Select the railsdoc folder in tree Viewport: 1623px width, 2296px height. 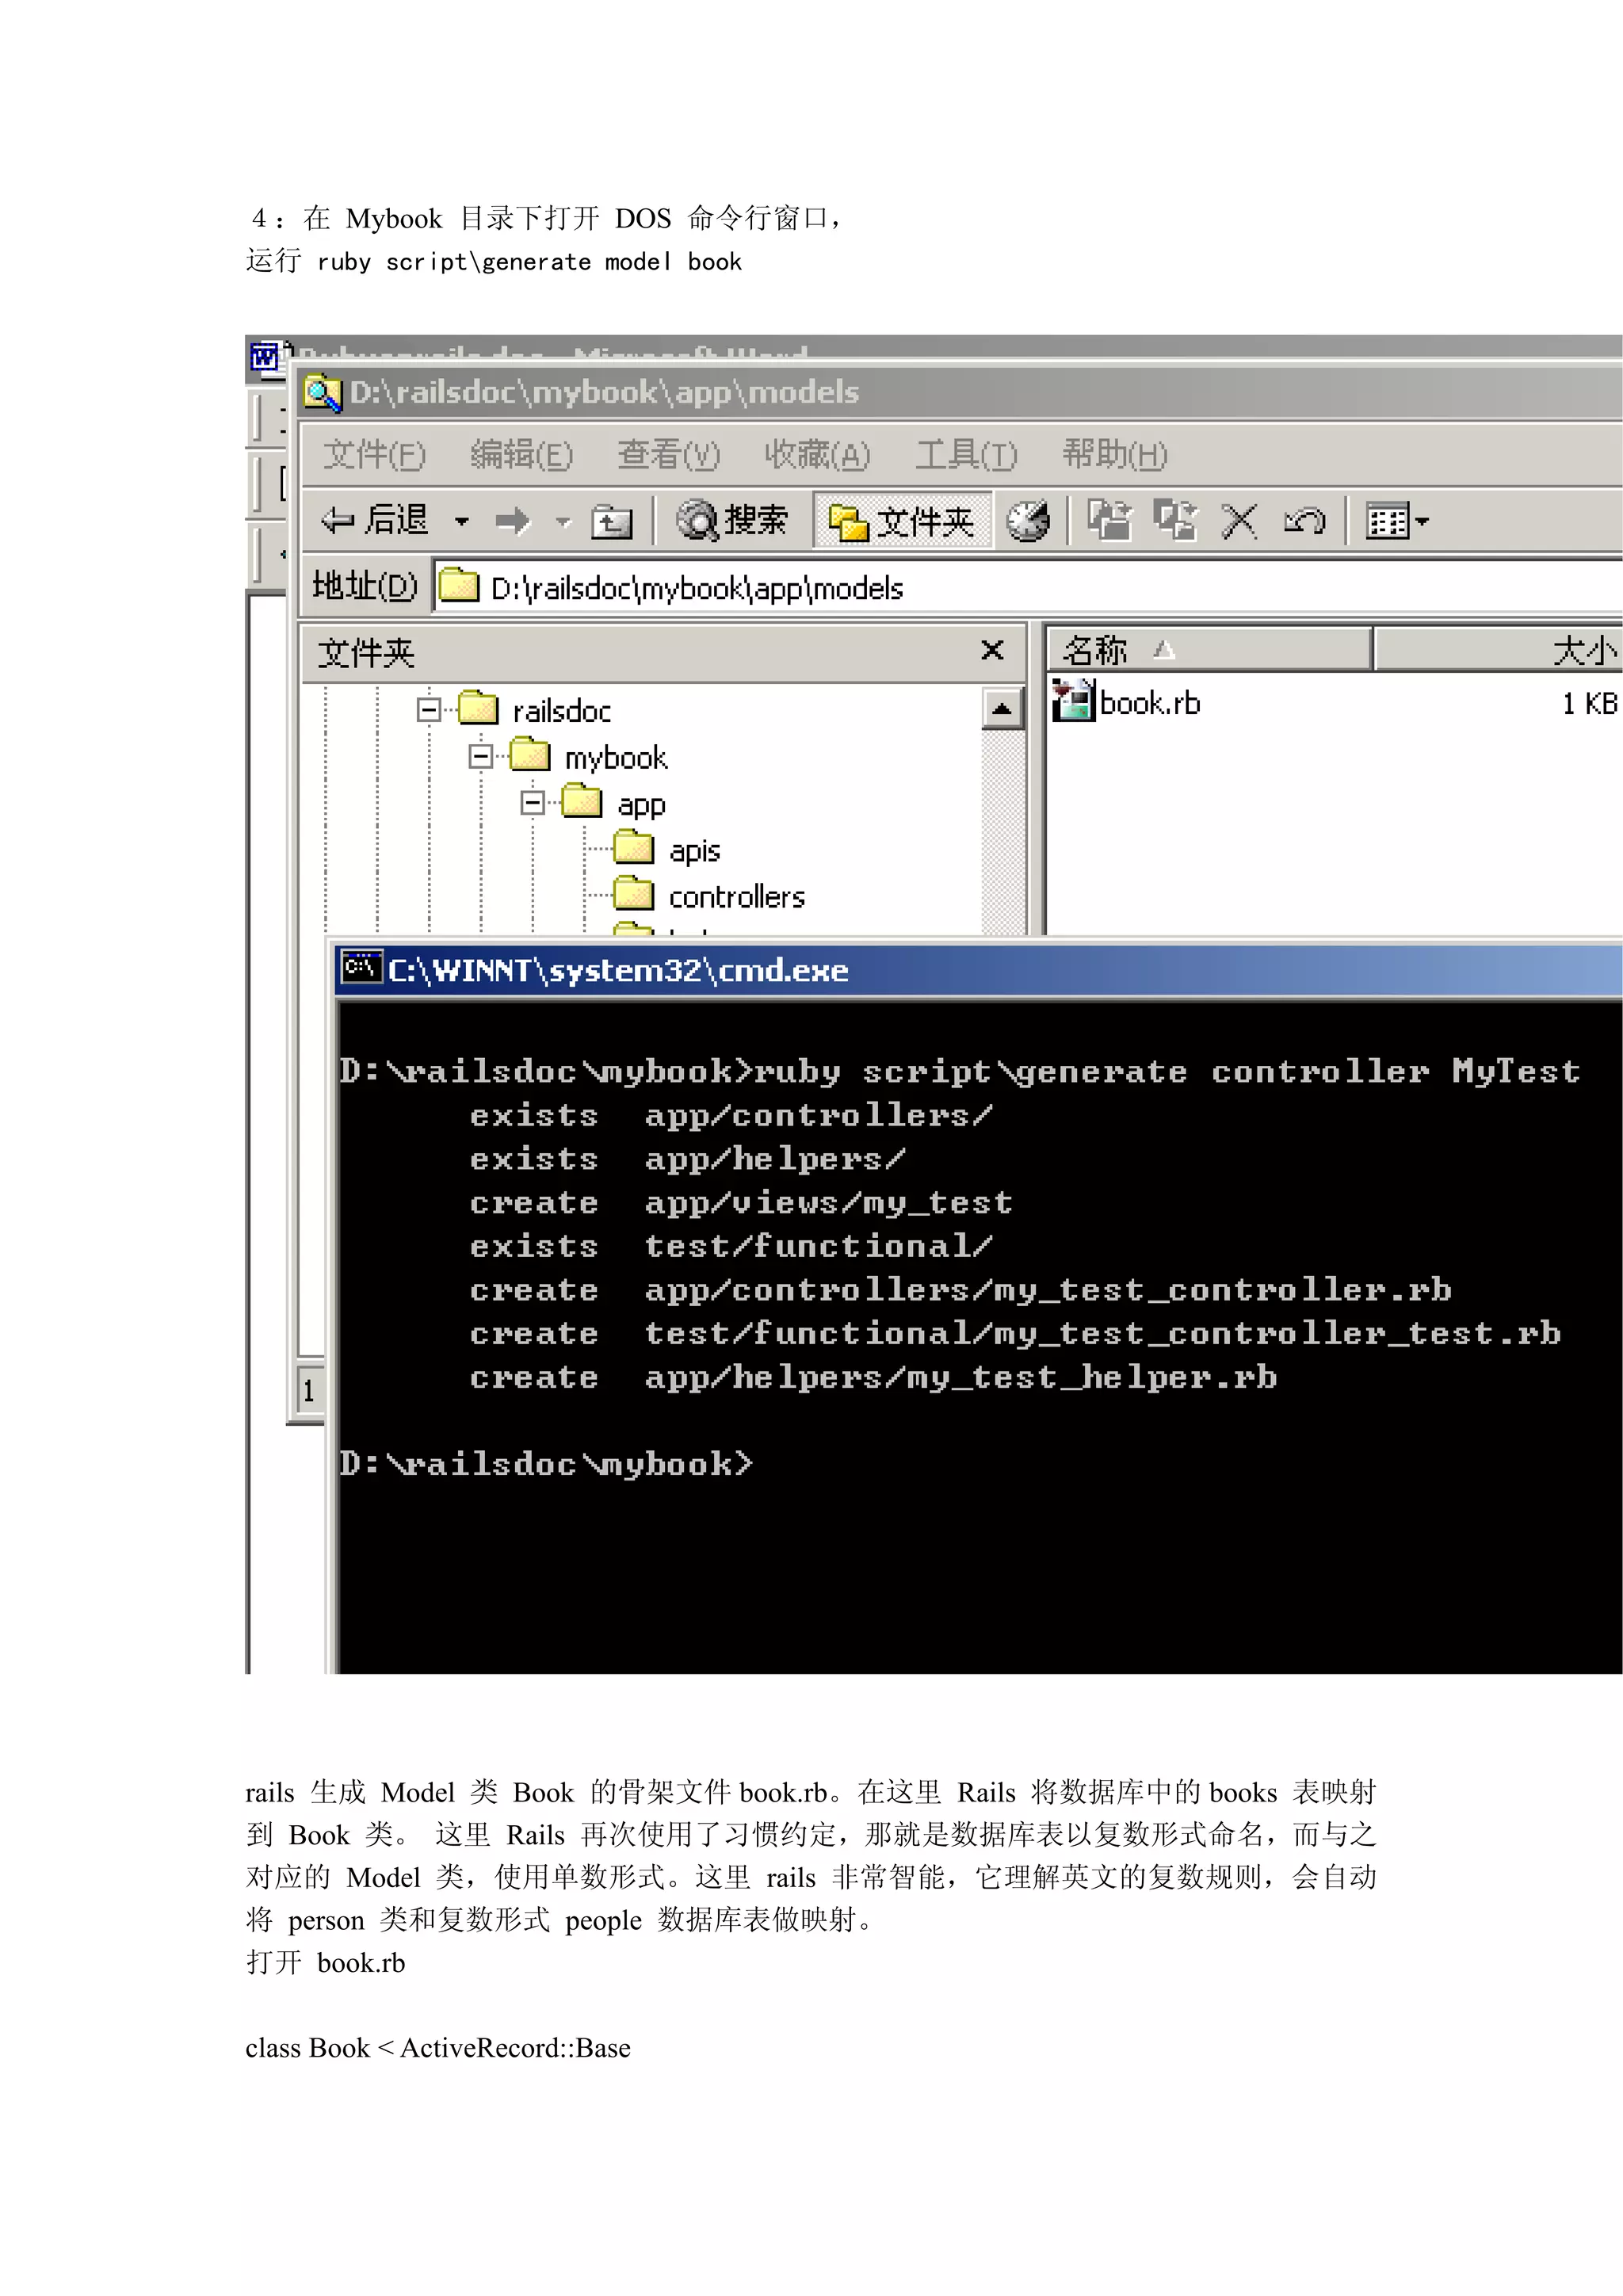[x=561, y=711]
